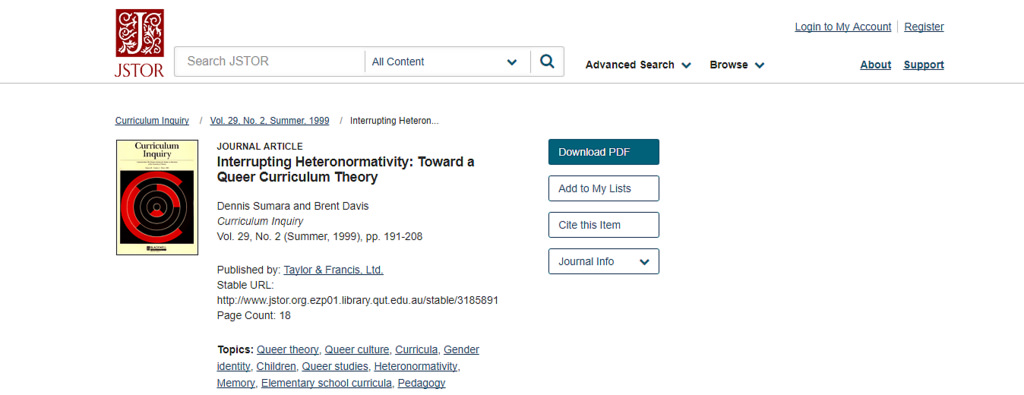Click the Curriculum Inquiry cover thumbnail
Screen dimensions: 1024x395
[157, 197]
